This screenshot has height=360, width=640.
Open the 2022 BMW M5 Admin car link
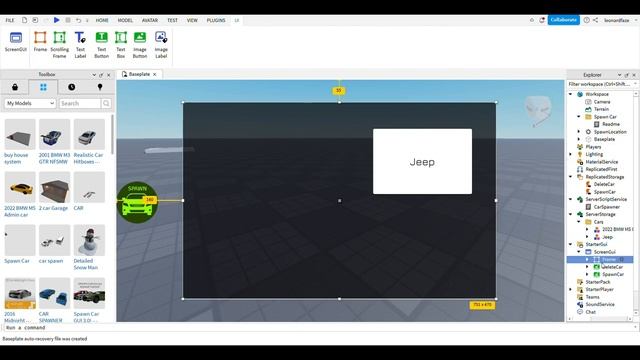pyautogui.click(x=20, y=211)
